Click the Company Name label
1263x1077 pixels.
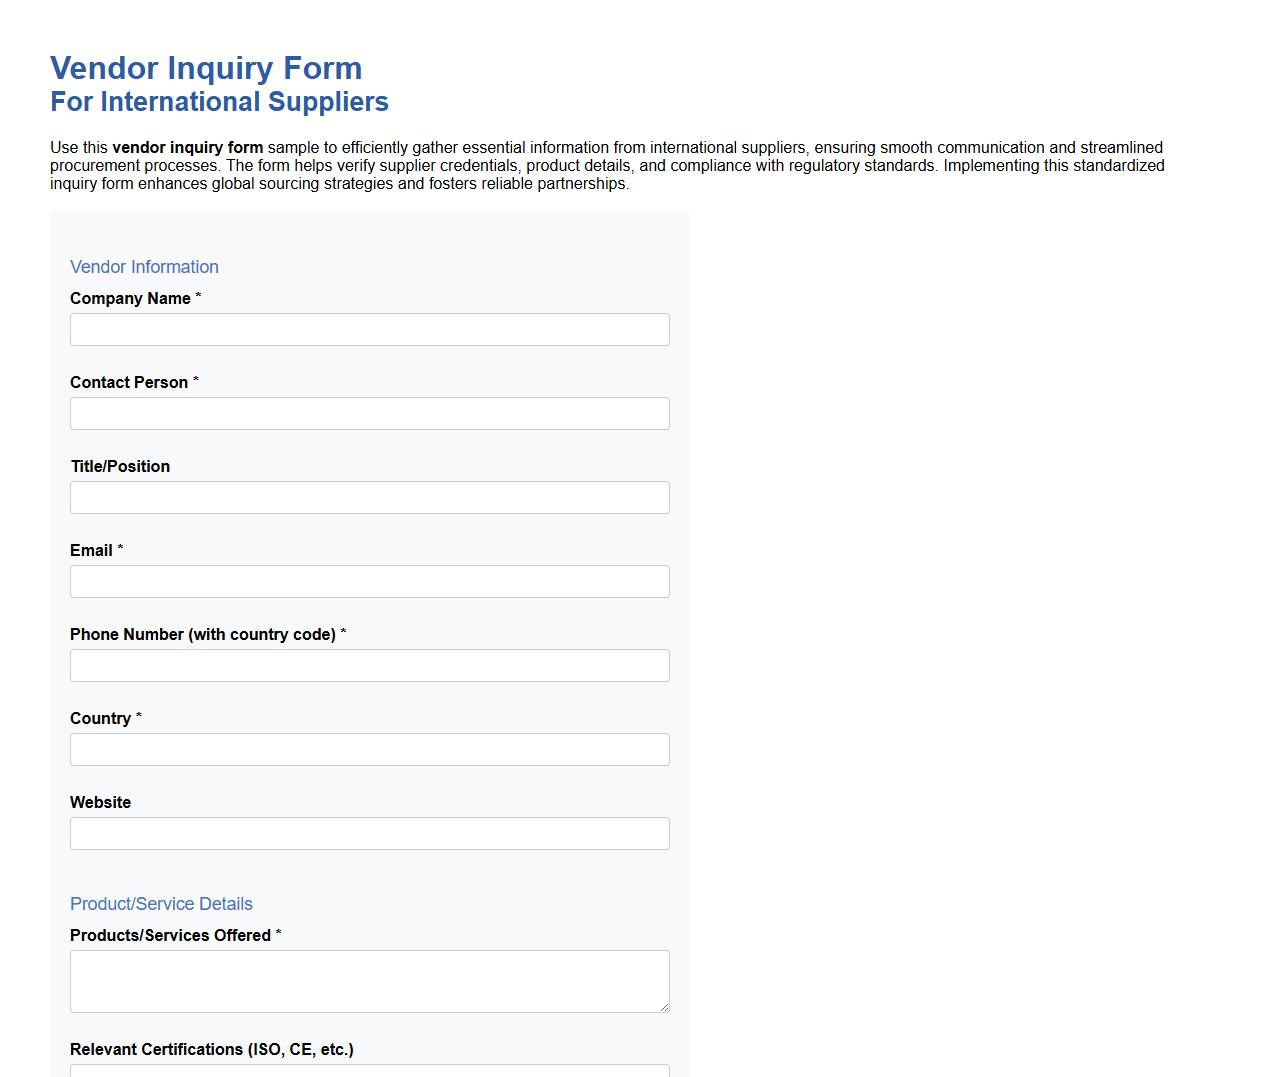(x=130, y=298)
